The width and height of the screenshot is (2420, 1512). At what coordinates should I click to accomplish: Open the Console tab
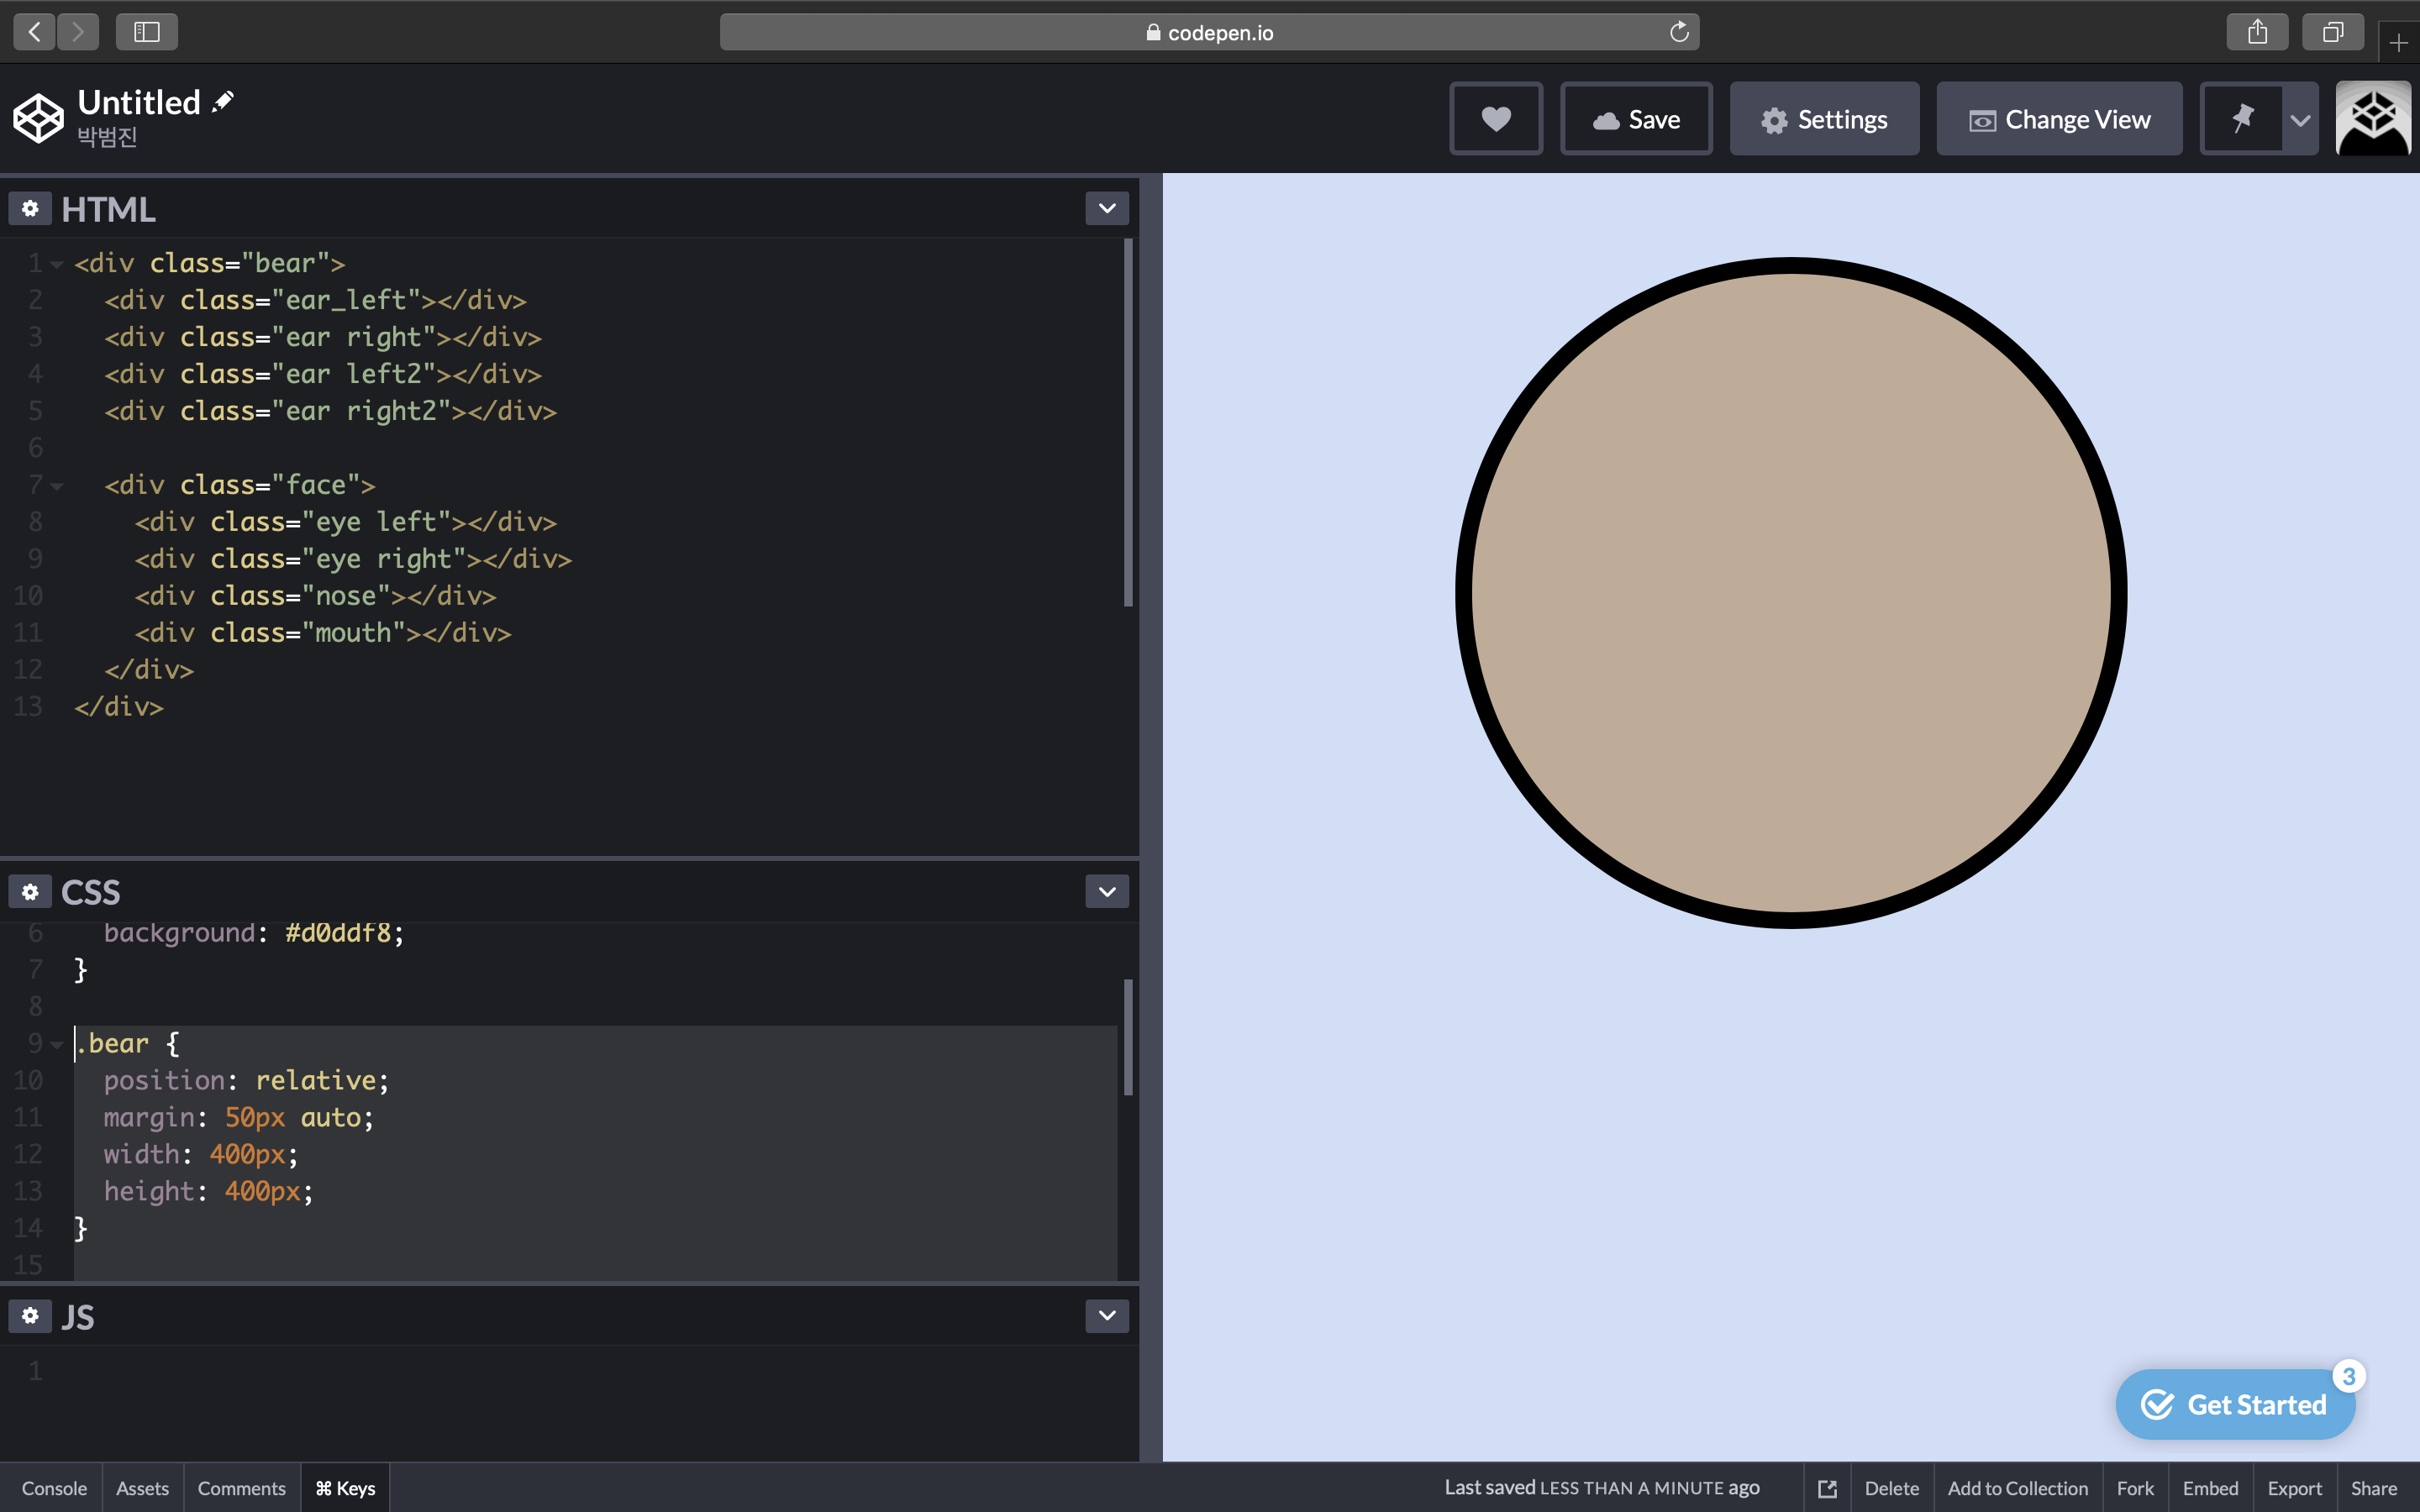(54, 1488)
